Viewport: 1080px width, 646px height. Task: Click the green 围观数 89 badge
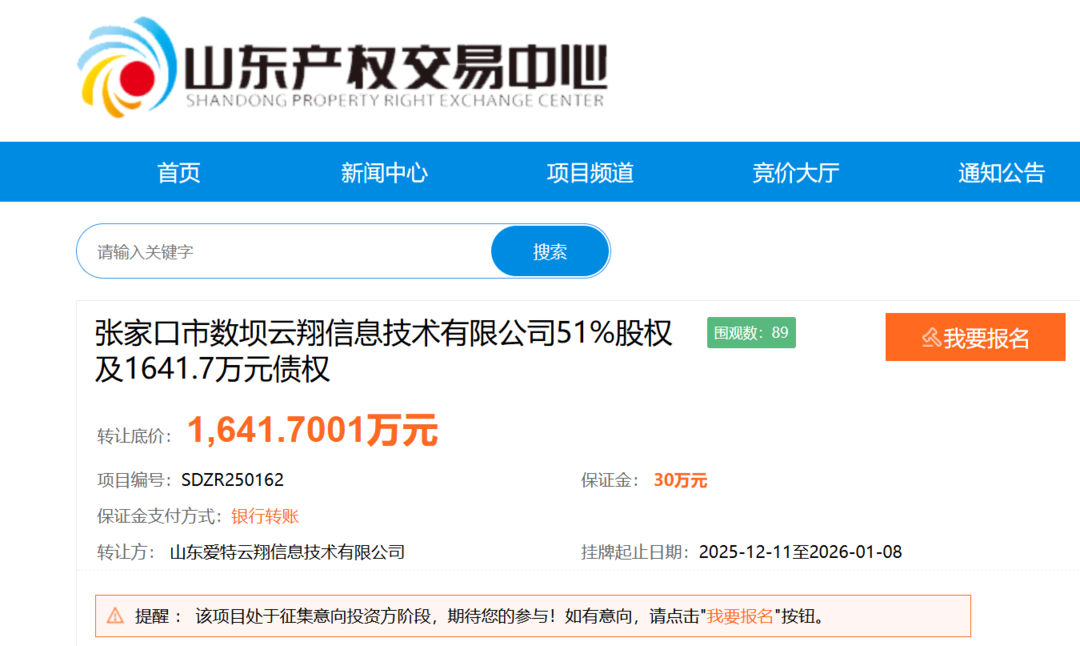pos(751,333)
